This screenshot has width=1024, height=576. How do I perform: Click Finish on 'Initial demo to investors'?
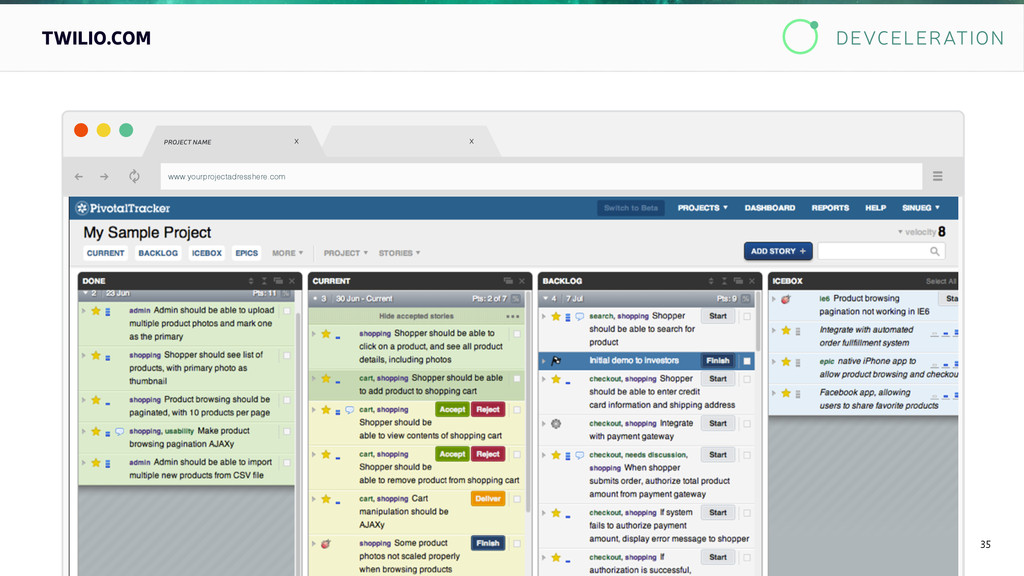718,360
